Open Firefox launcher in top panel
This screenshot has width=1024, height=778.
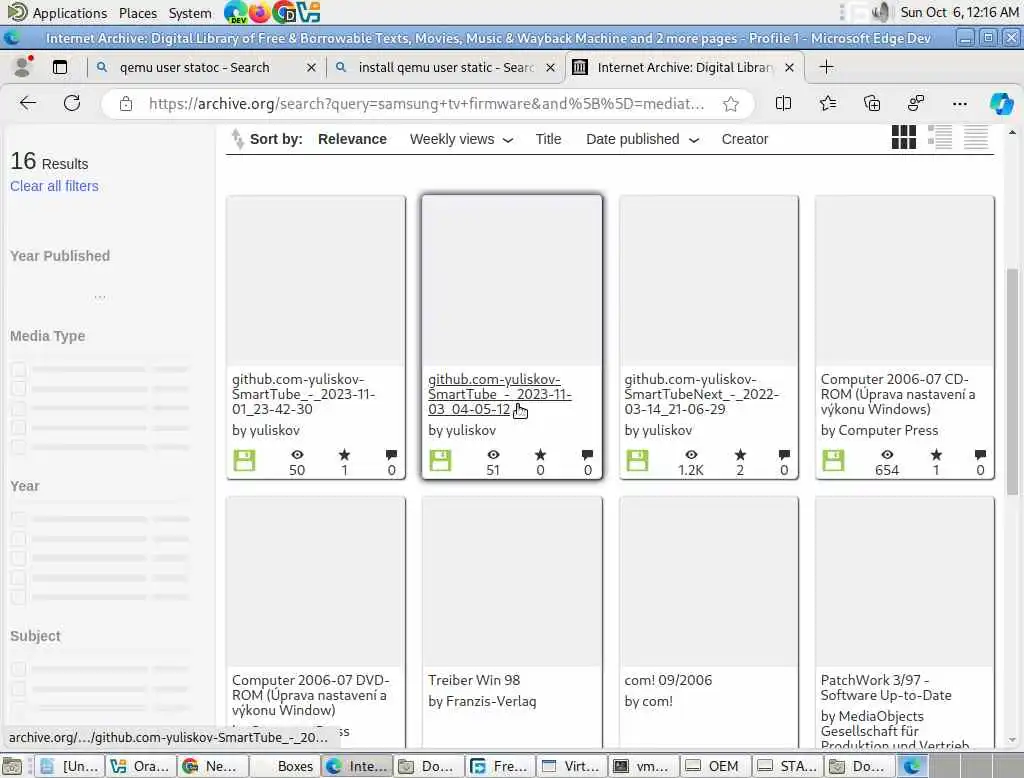pyautogui.click(x=259, y=12)
